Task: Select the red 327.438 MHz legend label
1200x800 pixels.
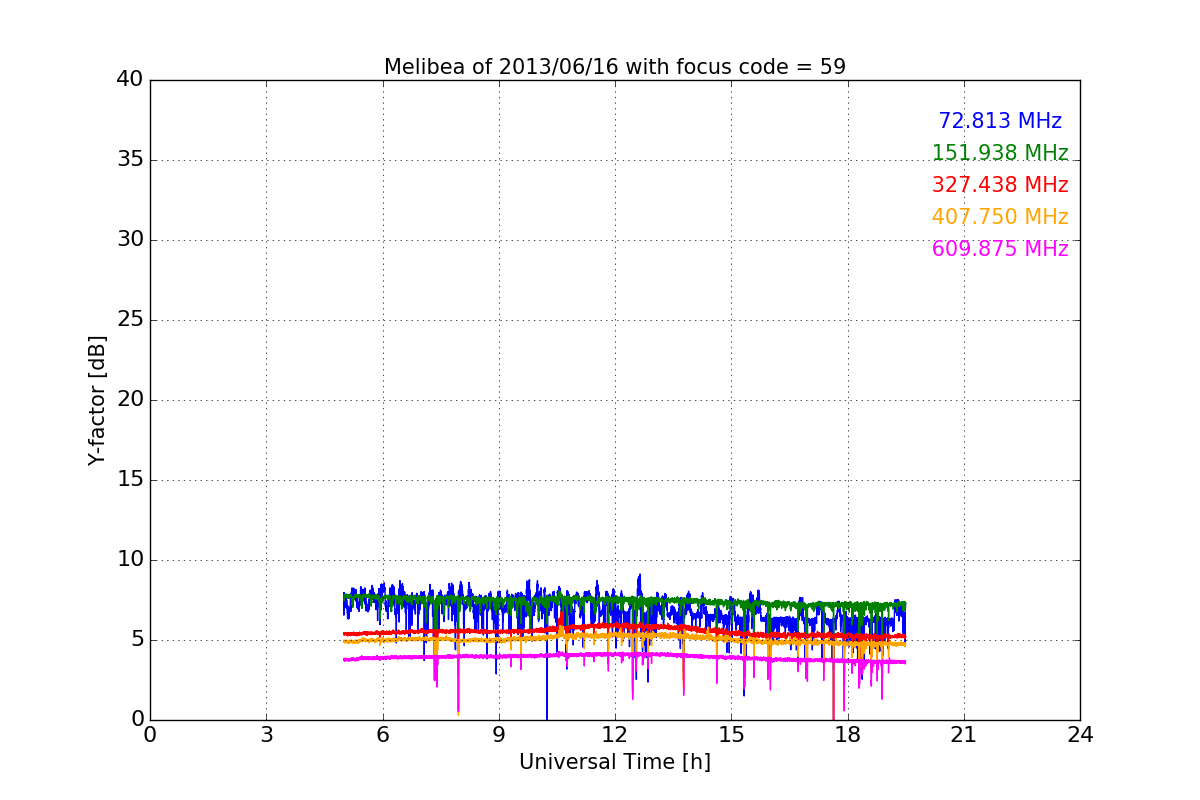Action: coord(999,185)
